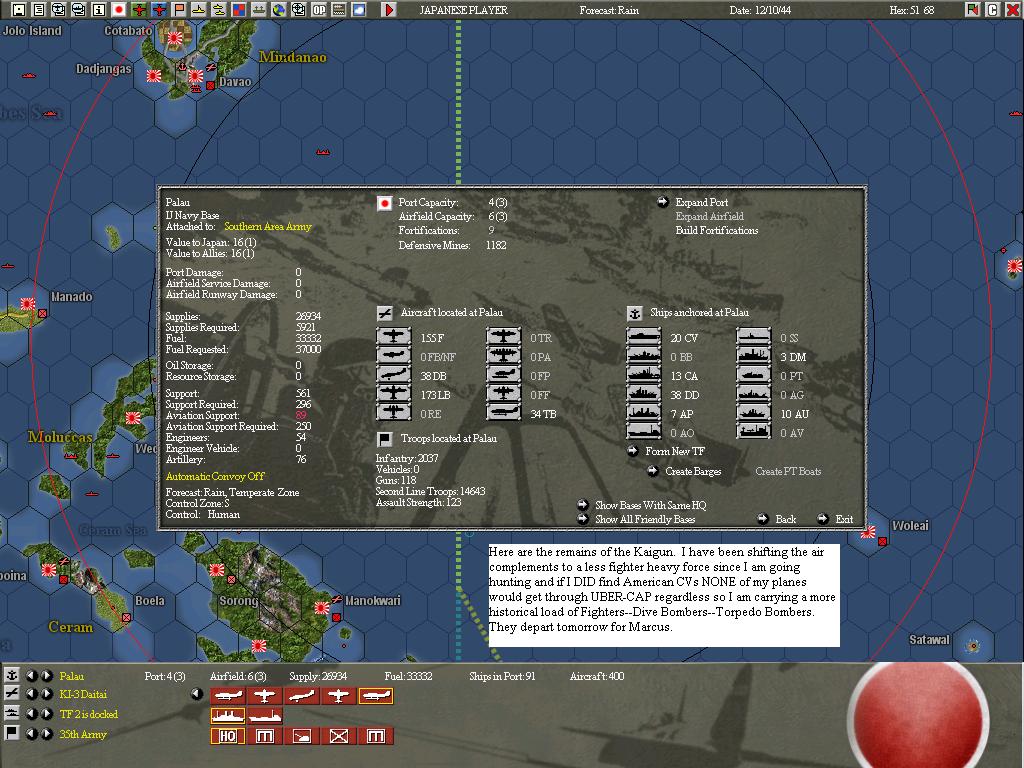The width and height of the screenshot is (1024, 768).
Task: Click the destroyer icon next to 38 DD
Action: tap(644, 394)
